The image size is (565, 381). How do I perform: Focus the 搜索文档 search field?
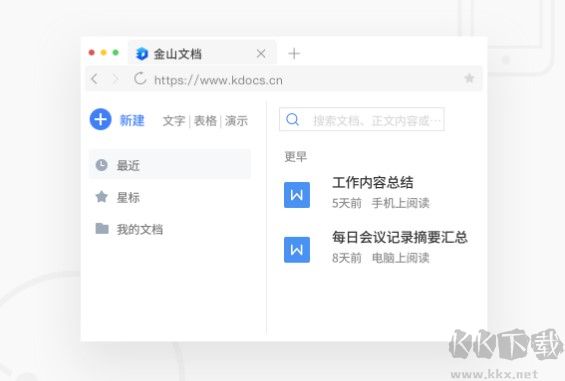pos(361,119)
